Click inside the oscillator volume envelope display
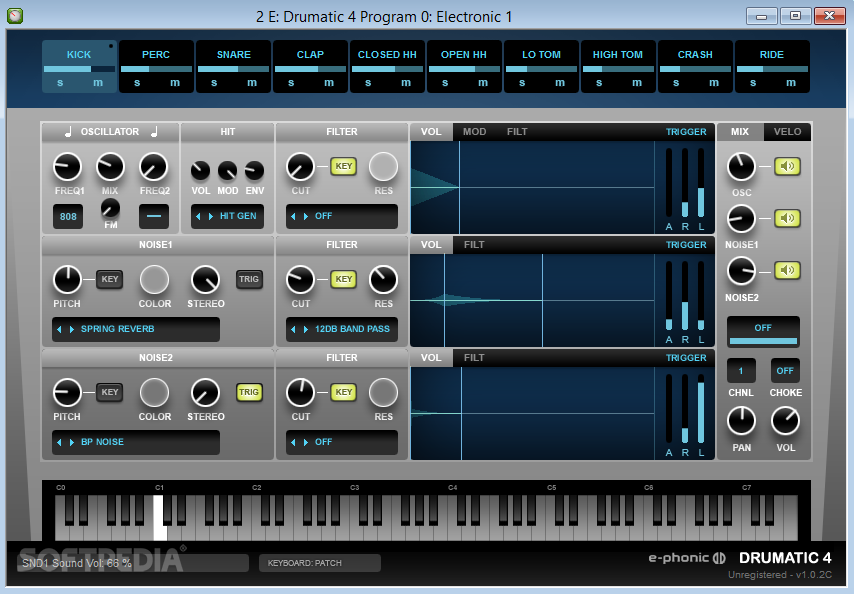Screen dimensions: 854x594 532,187
